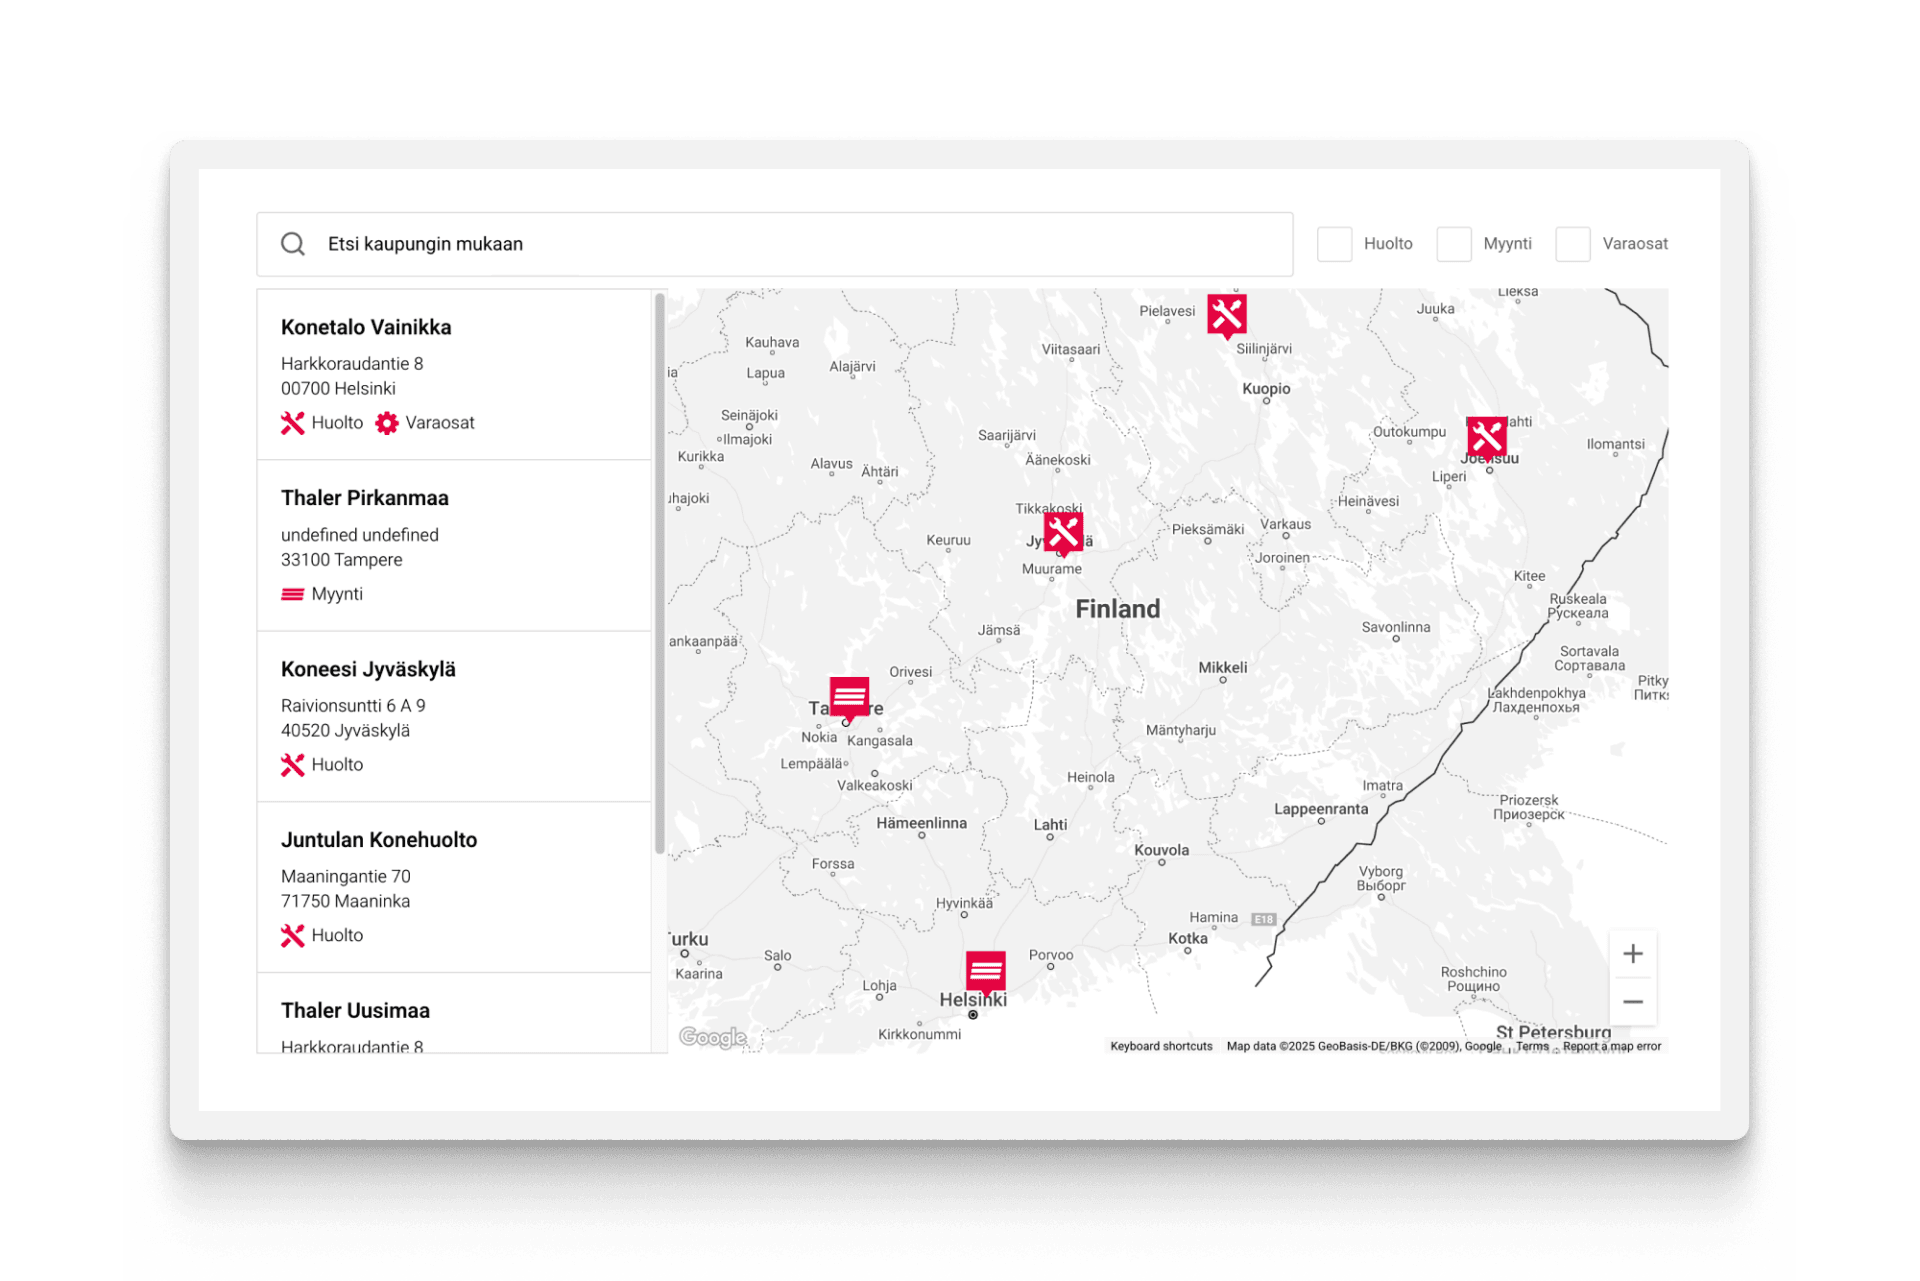Open Keyboard shortcuts on the map
Viewport: 1920px width, 1281px height.
[x=1160, y=1046]
